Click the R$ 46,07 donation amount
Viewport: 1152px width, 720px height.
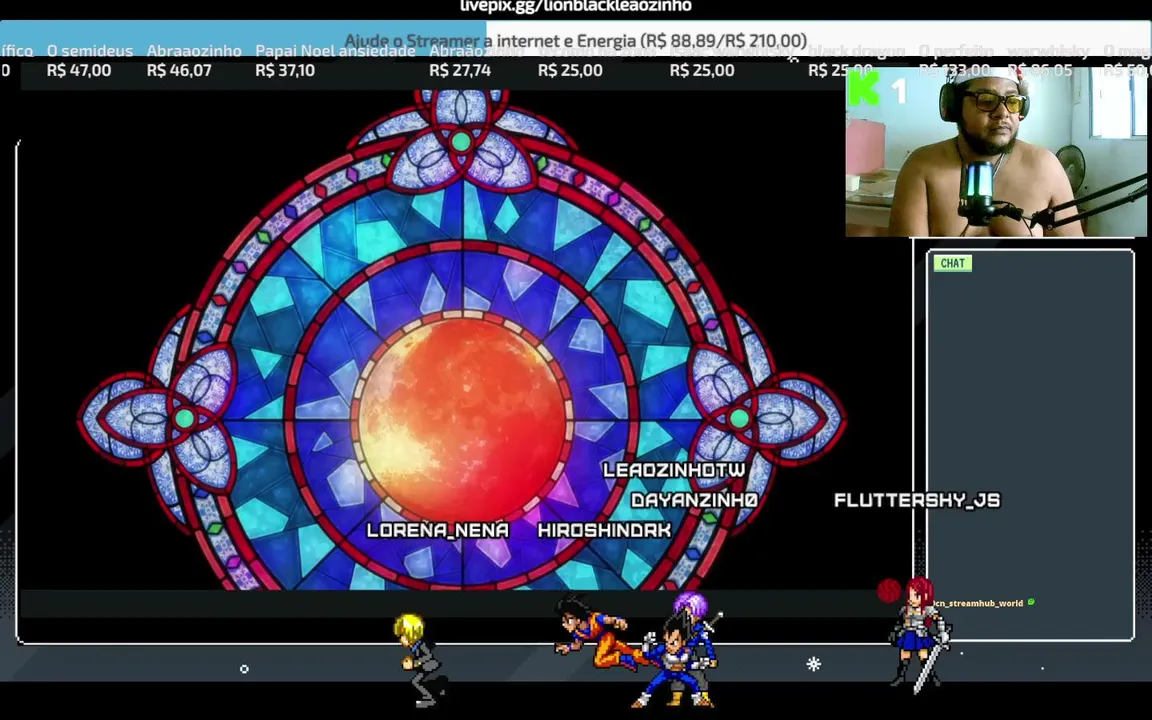coord(179,71)
